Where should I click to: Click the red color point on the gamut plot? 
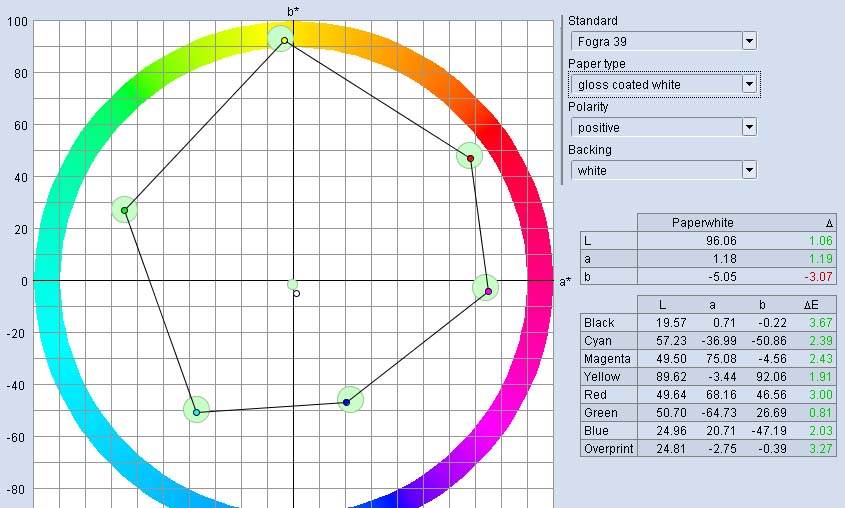point(470,158)
